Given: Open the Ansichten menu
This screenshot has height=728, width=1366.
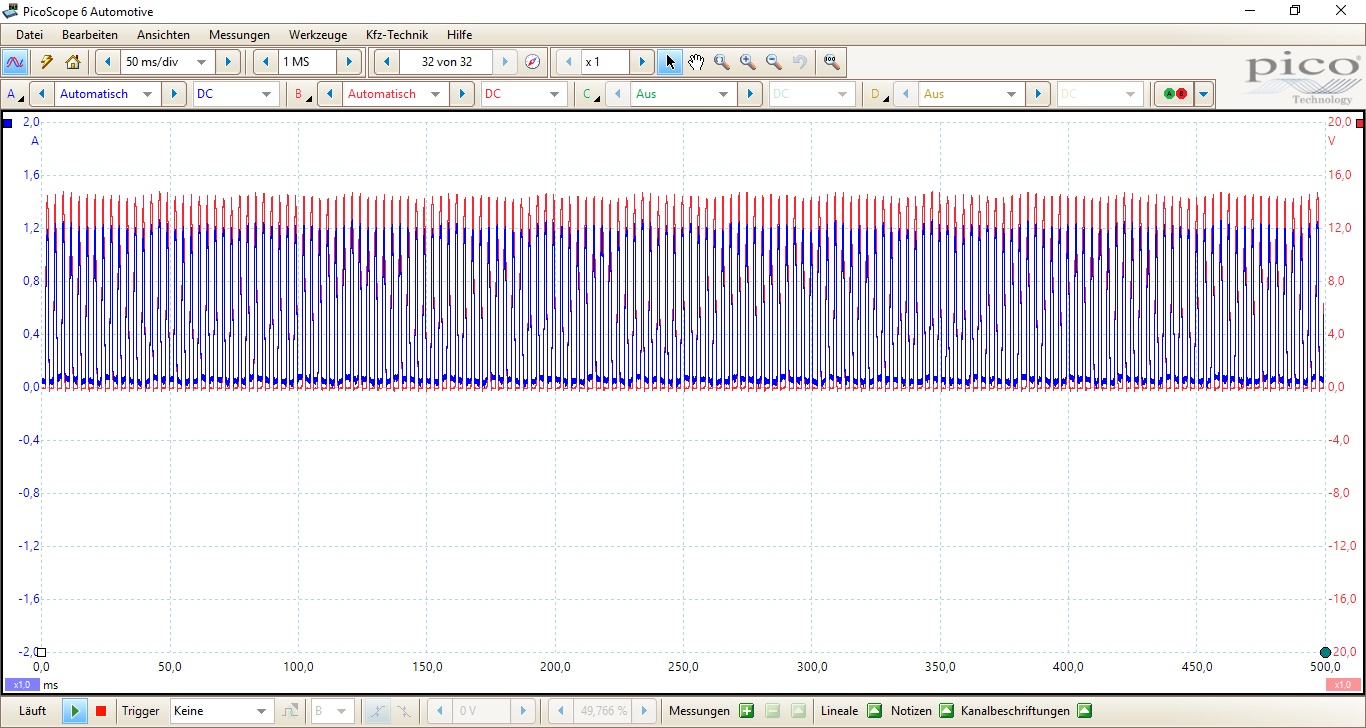Looking at the screenshot, I should coord(163,35).
